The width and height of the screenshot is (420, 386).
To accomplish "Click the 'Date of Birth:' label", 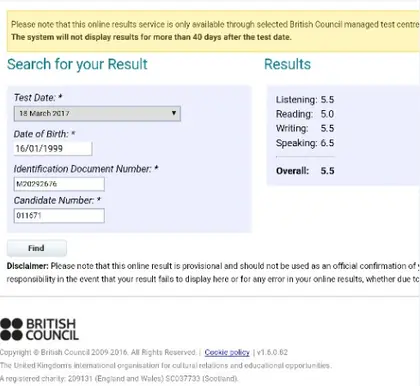I will (44, 134).
